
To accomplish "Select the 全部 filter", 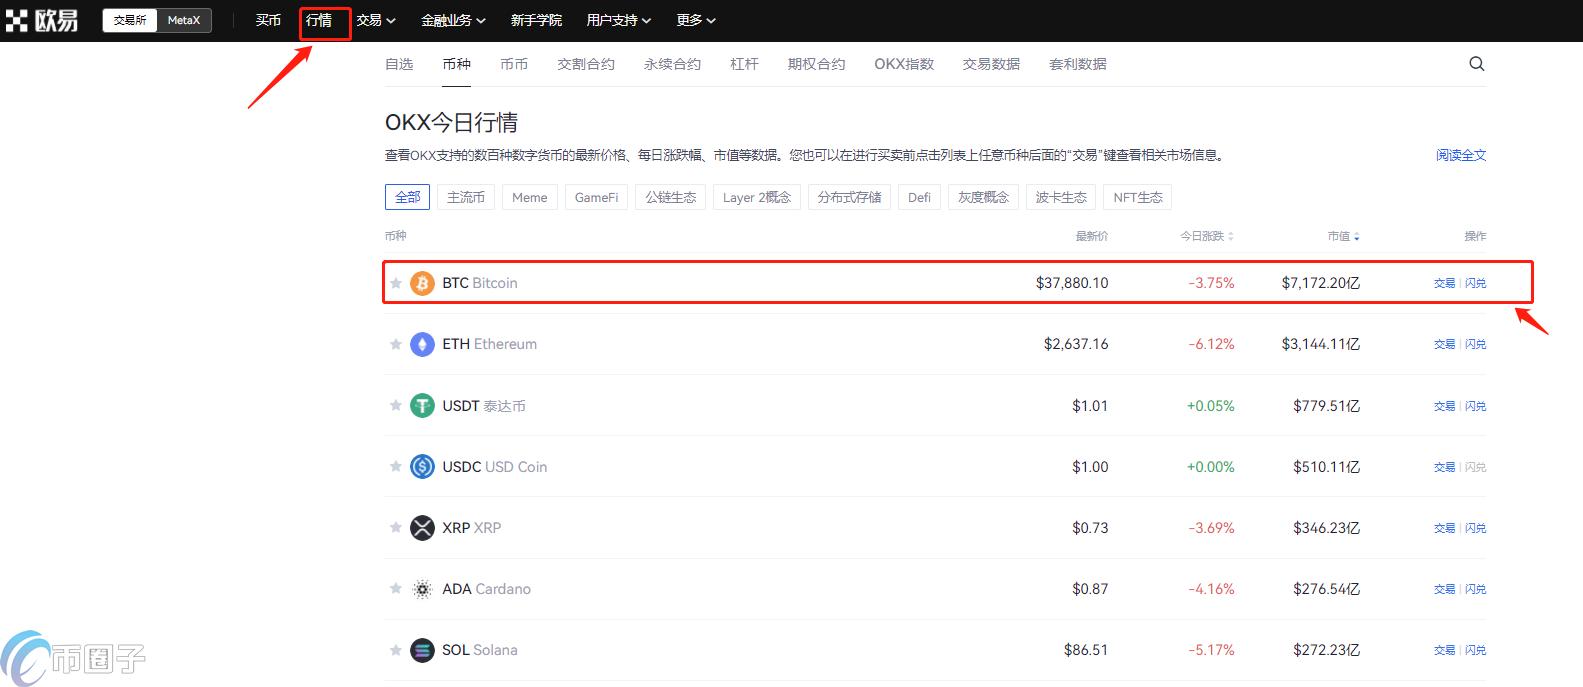I will coord(407,197).
